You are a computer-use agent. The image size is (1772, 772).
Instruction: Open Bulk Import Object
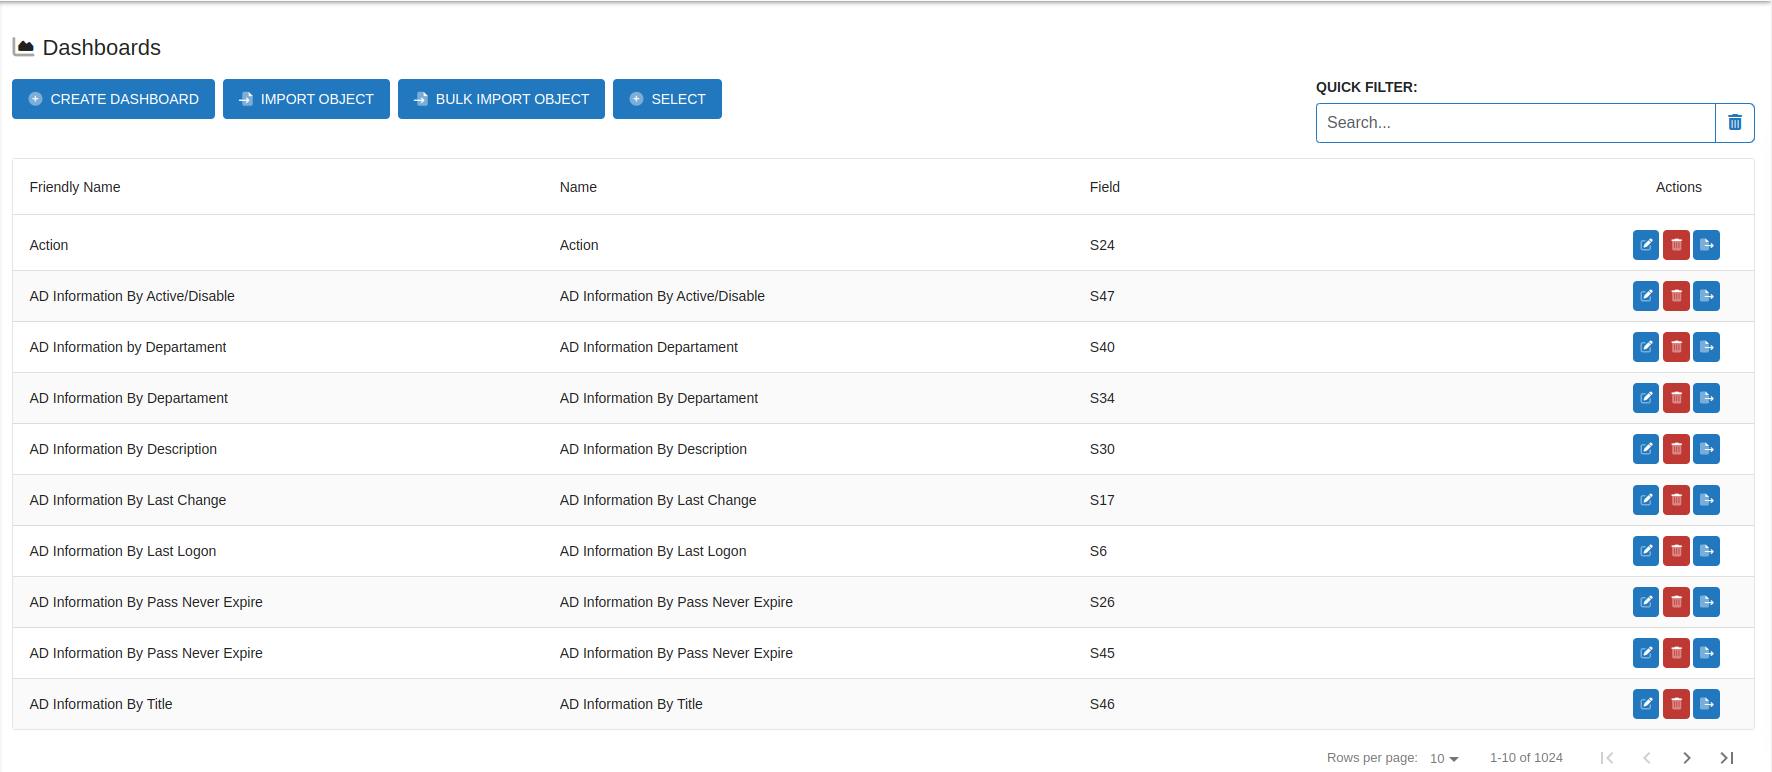tap(501, 99)
